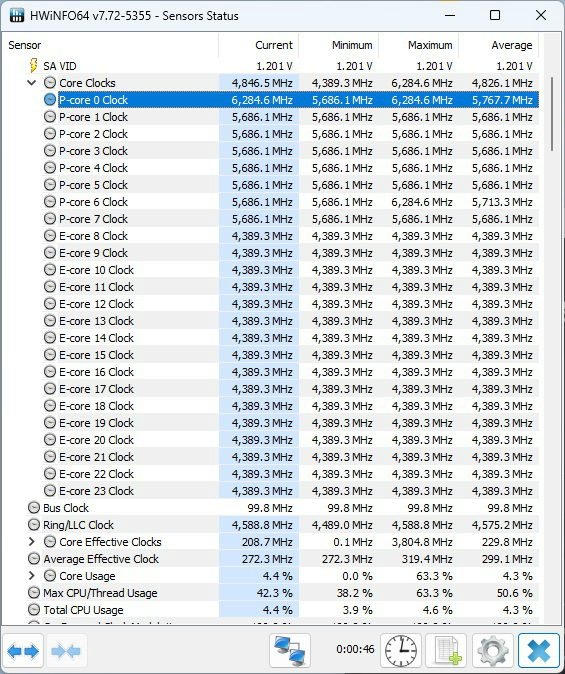This screenshot has height=674, width=565.
Task: Click the clock icon beside P-core 3 Clock
Action: coord(50,150)
